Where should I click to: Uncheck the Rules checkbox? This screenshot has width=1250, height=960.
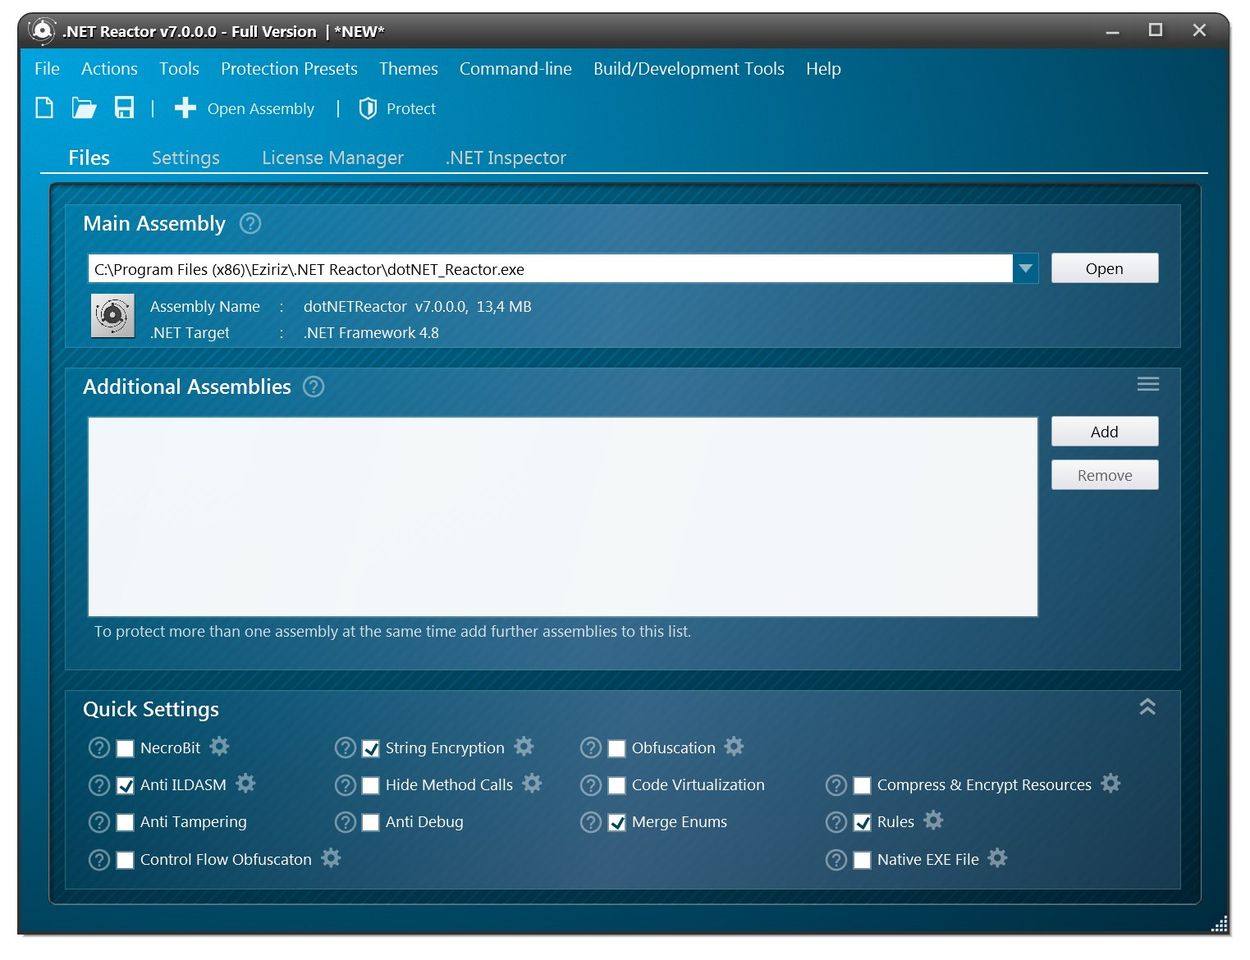862,823
